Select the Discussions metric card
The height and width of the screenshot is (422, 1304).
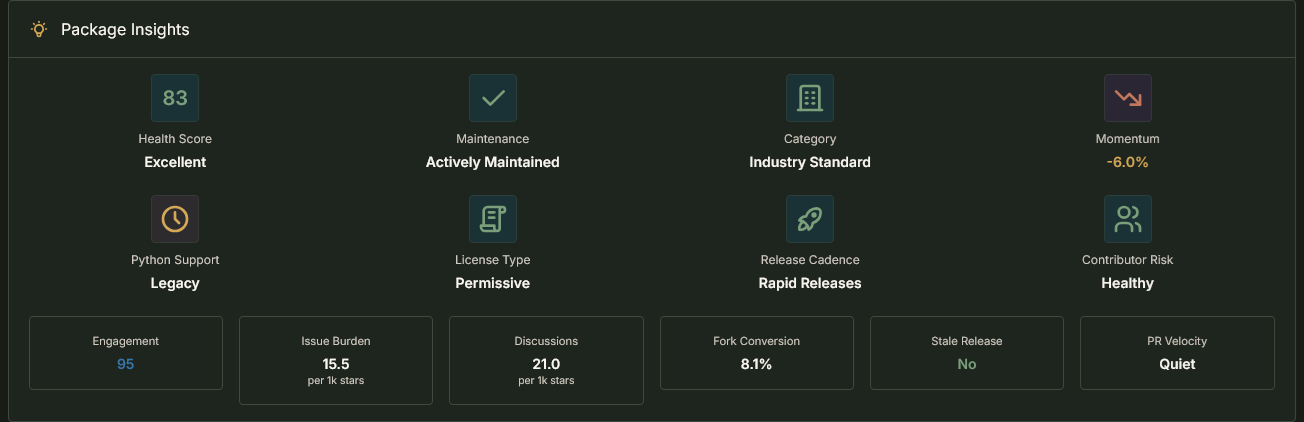[546, 360]
